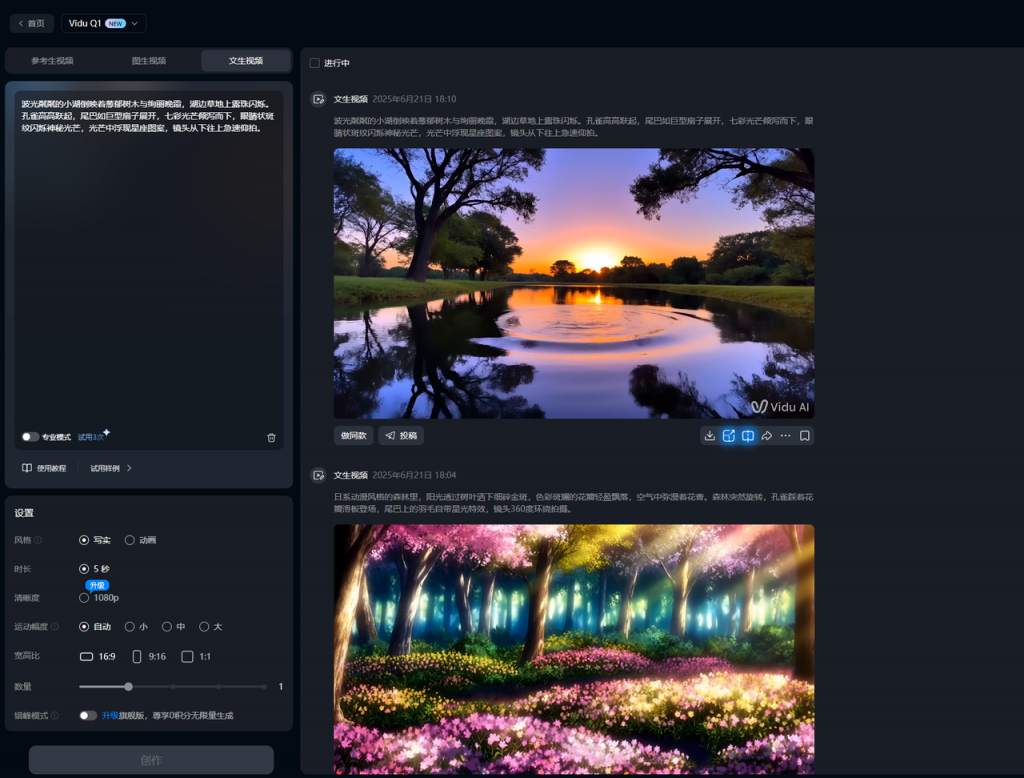
Task: Click the 投稿 submit button
Action: (x=401, y=436)
